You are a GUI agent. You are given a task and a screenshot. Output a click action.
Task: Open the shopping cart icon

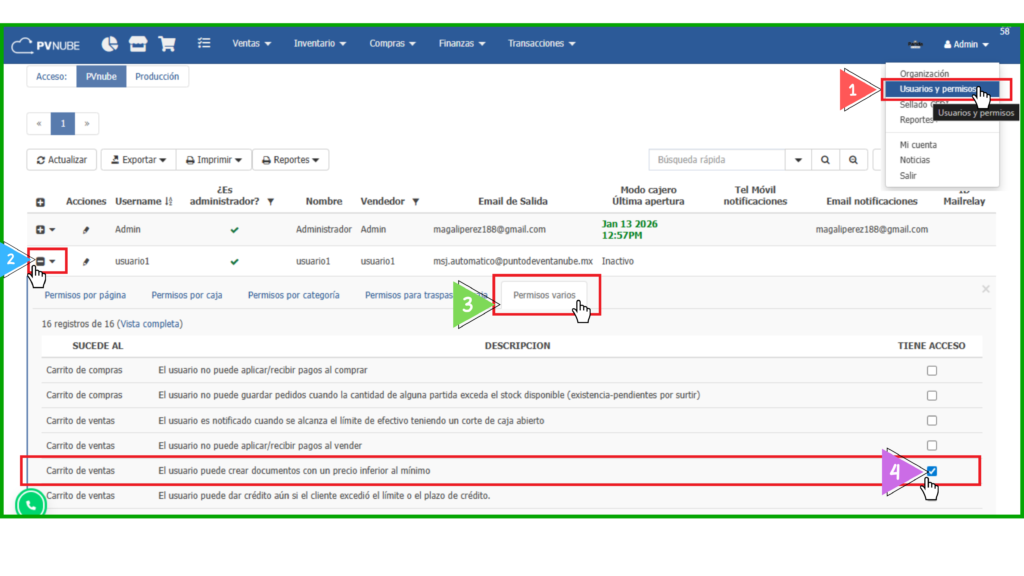pyautogui.click(x=167, y=44)
